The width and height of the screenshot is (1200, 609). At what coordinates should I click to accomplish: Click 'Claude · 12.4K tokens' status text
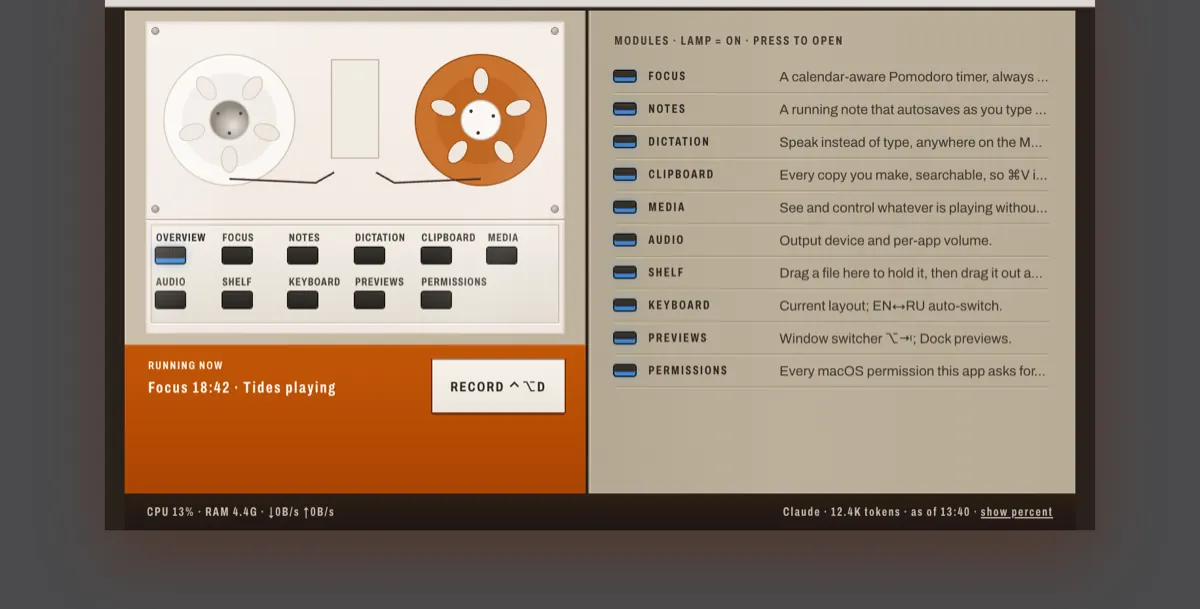[x=842, y=512]
